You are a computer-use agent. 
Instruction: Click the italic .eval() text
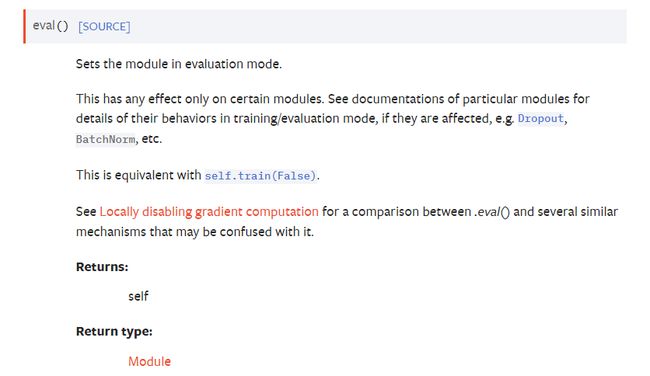point(492,212)
